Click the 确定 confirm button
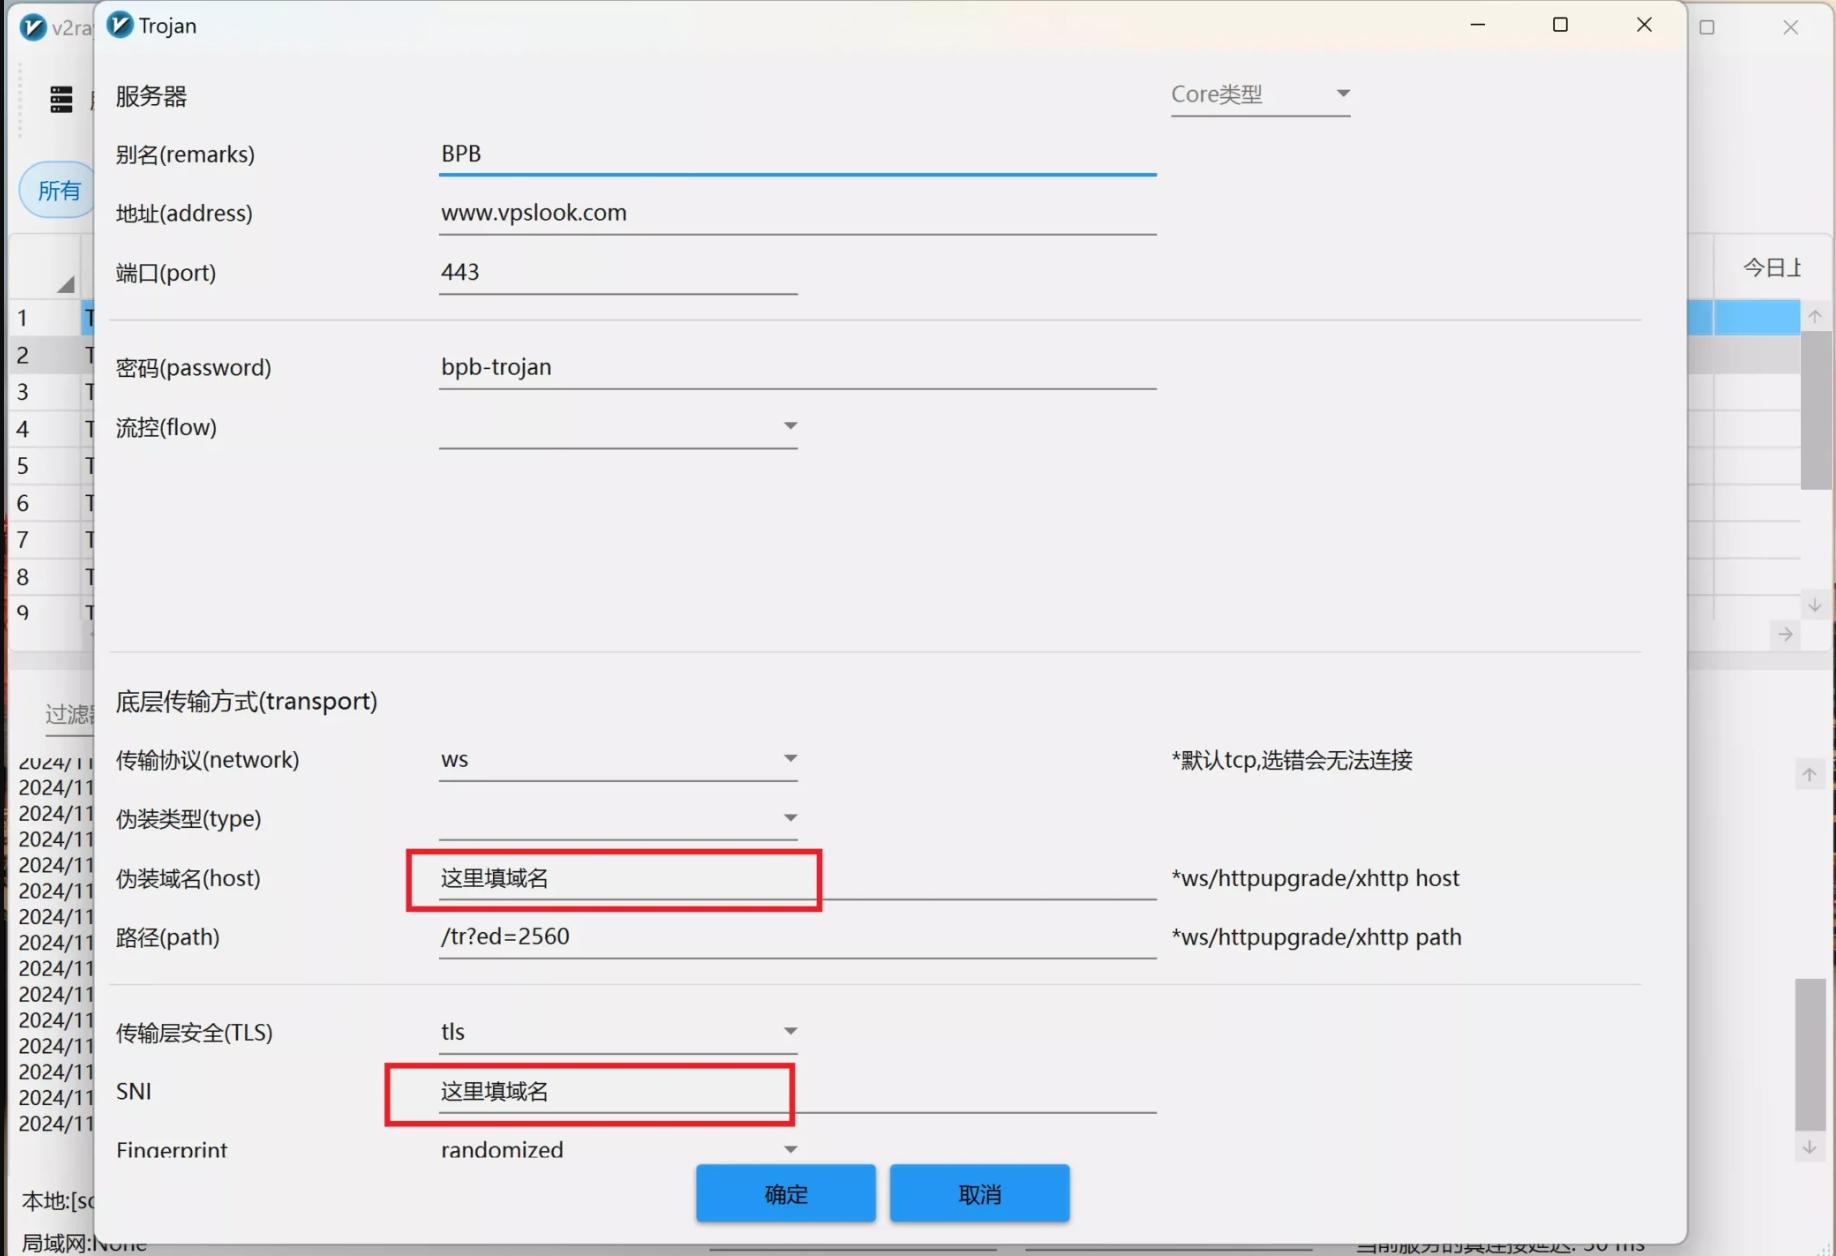This screenshot has height=1256, width=1836. click(786, 1194)
